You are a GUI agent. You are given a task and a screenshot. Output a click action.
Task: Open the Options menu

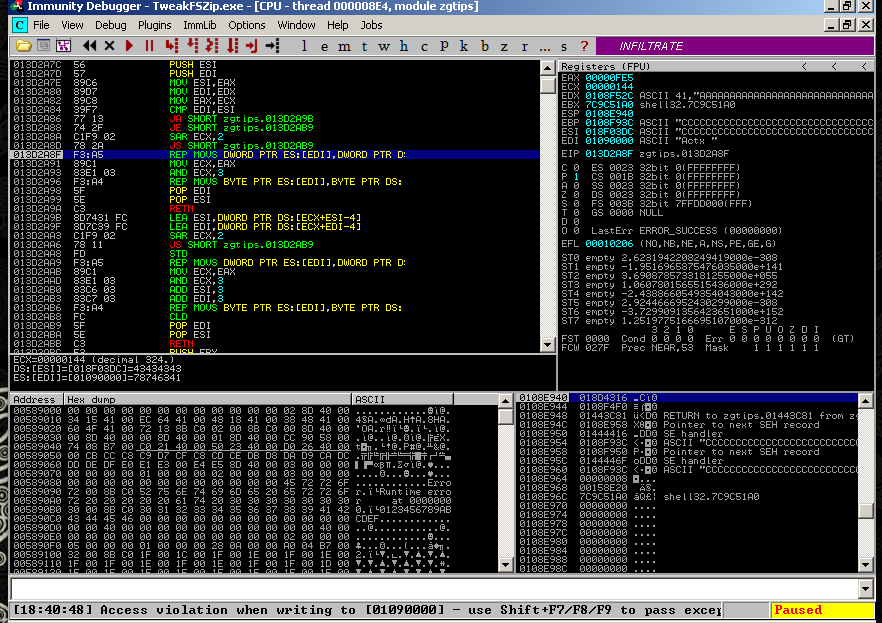pyautogui.click(x=246, y=25)
